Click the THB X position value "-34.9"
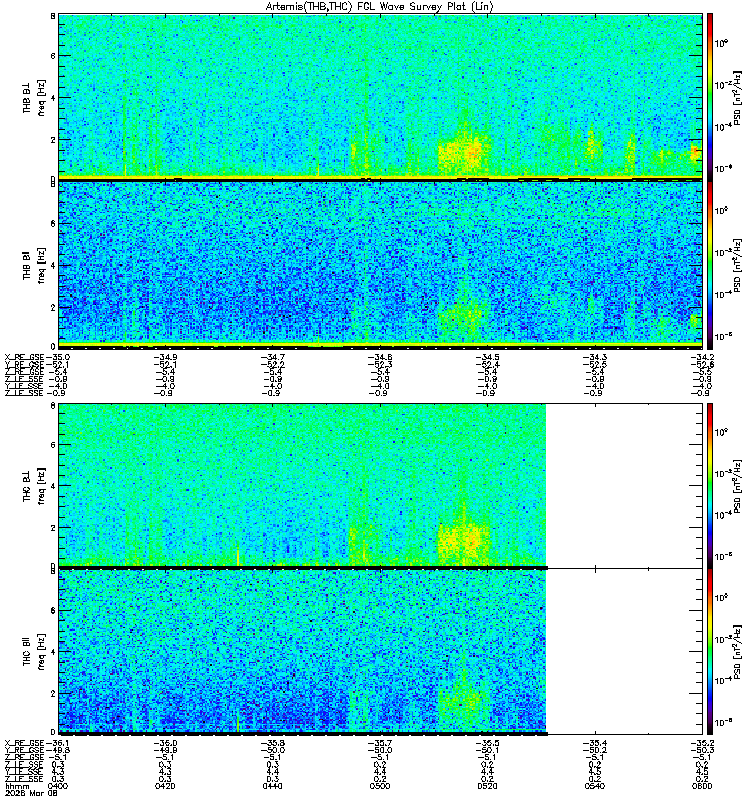Screen dimensions: 750x800 (165, 357)
